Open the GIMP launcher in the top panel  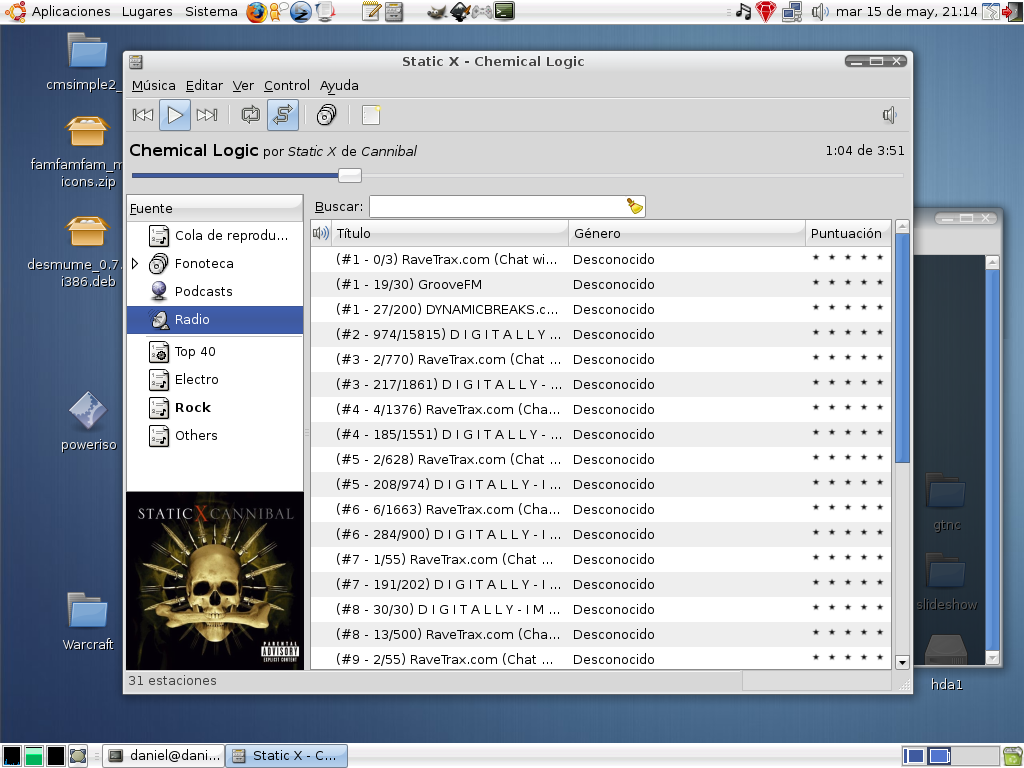[436, 12]
